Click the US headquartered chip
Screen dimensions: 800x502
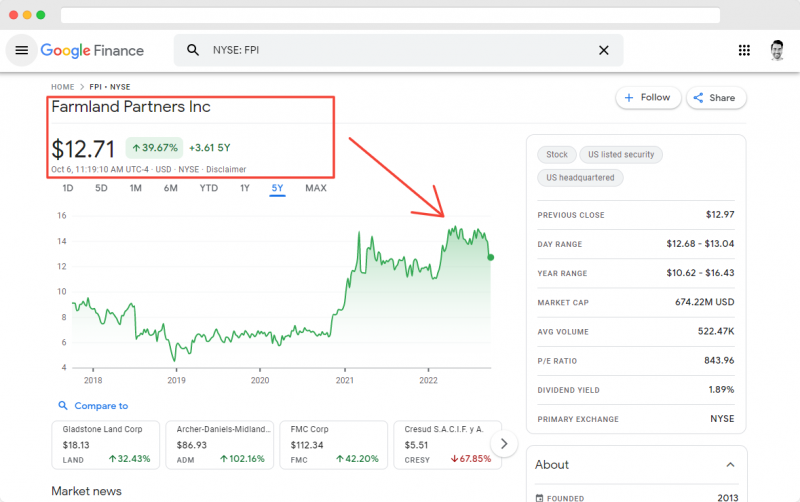pos(580,178)
